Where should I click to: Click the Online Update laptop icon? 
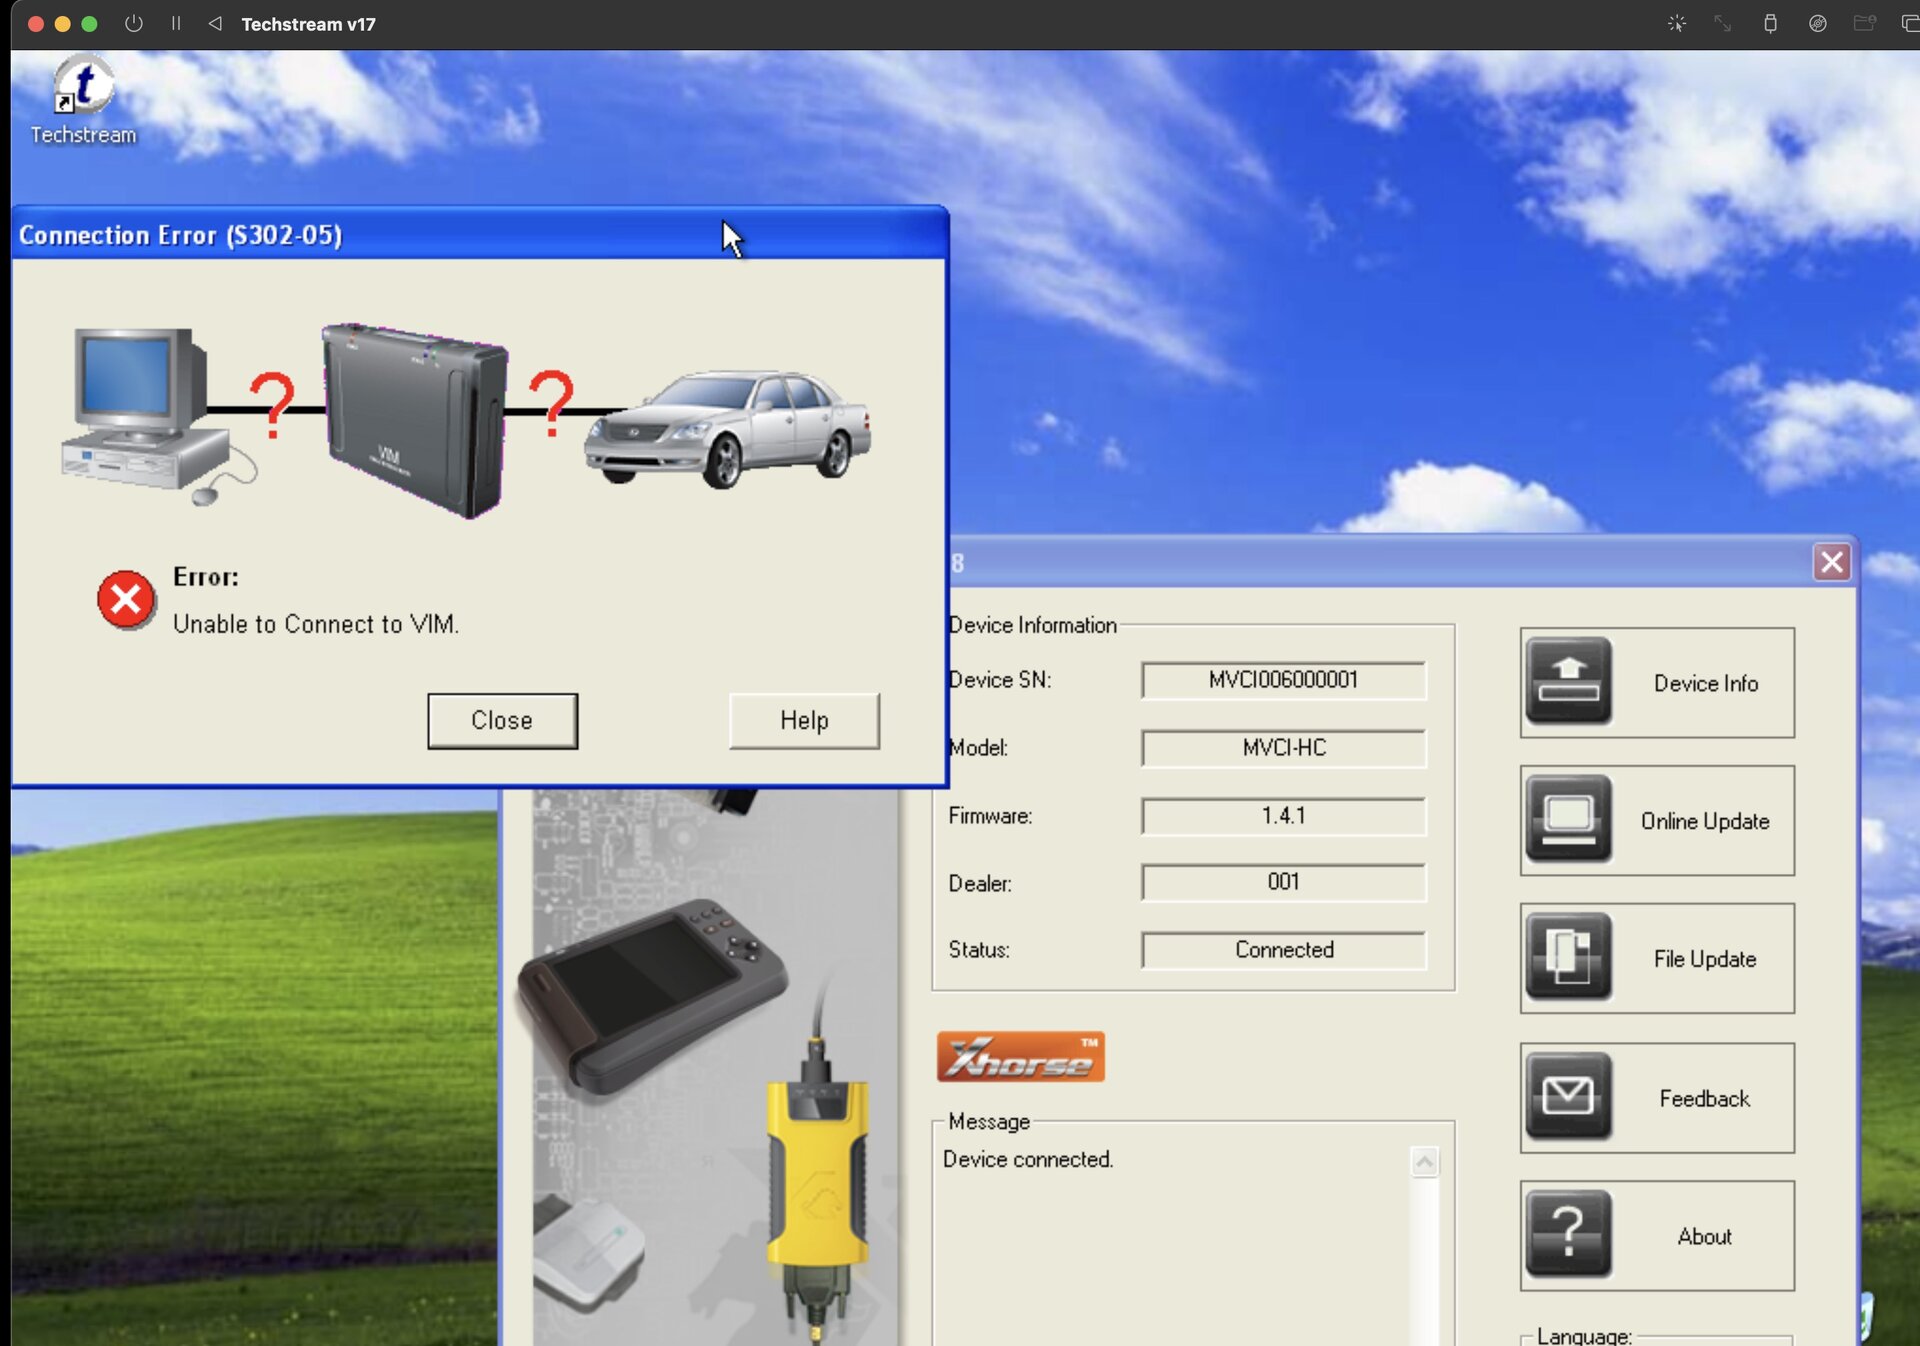[1568, 820]
